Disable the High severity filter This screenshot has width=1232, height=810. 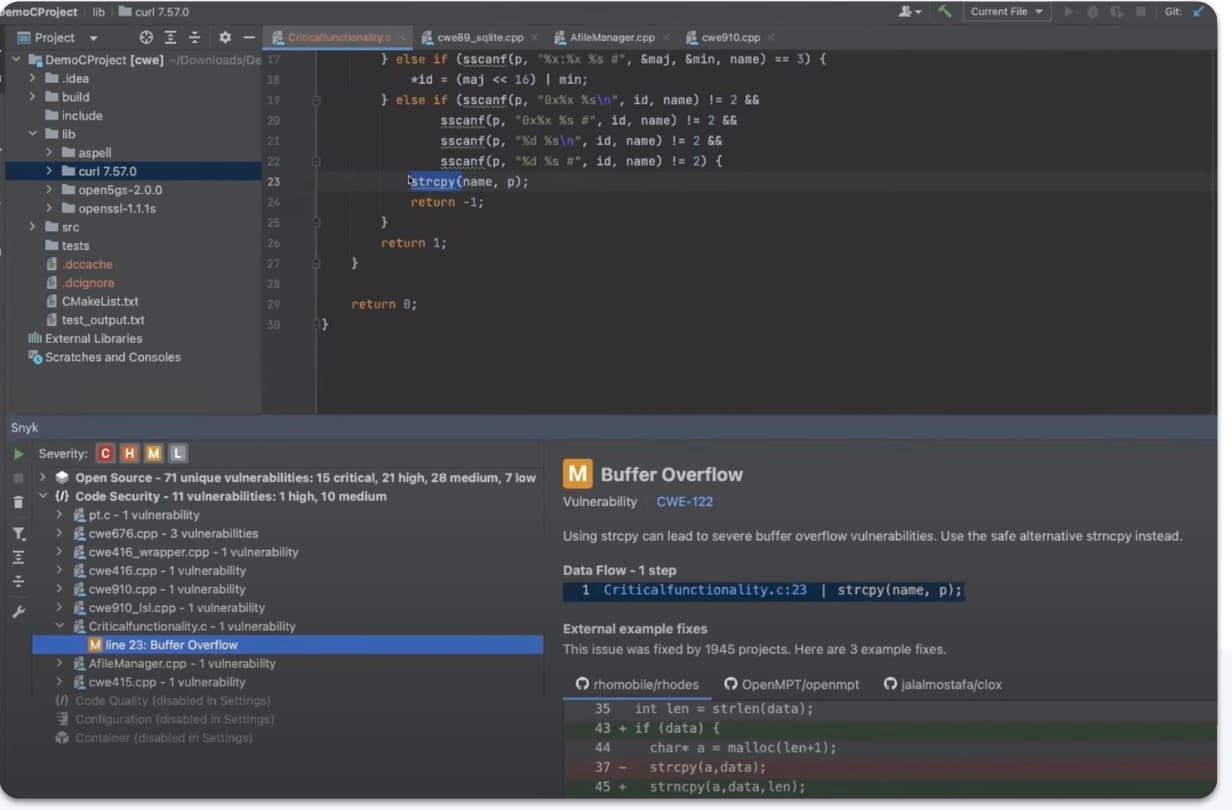129,453
